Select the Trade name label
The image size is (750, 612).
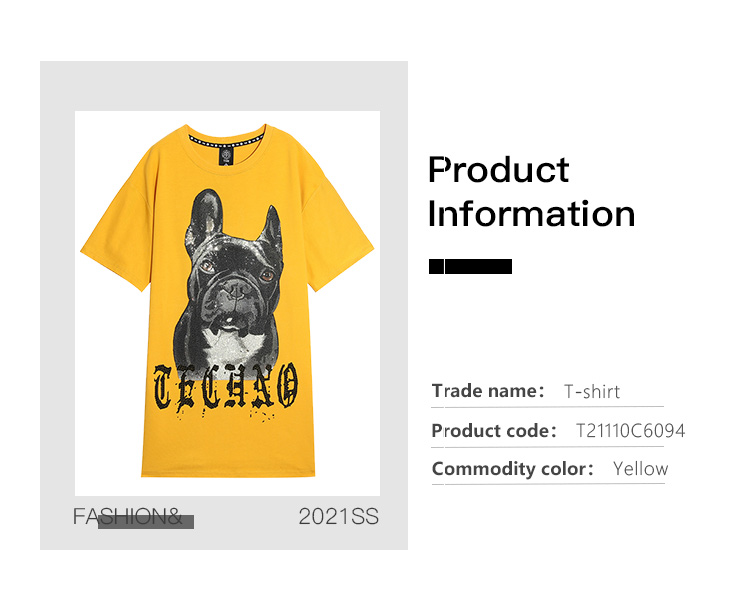pyautogui.click(x=487, y=391)
